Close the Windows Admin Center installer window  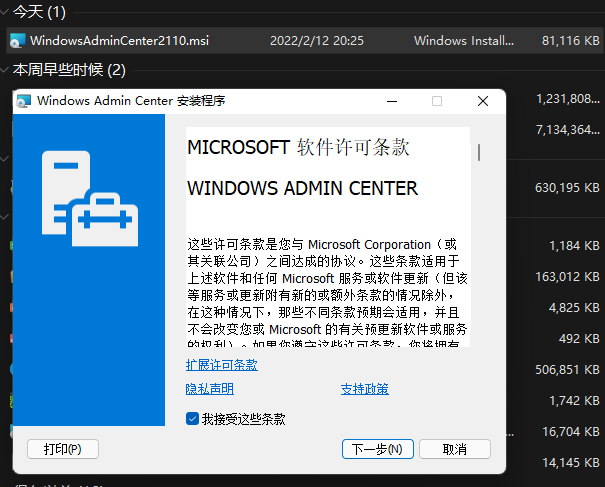(483, 101)
